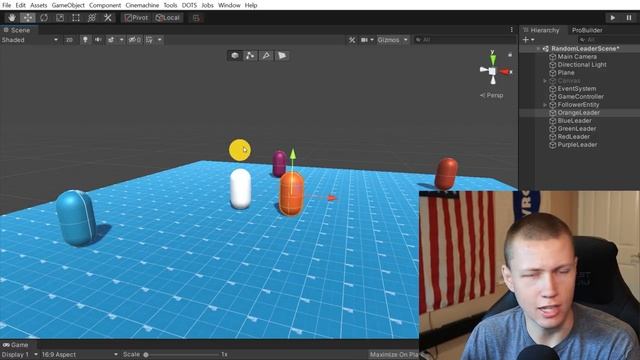Select the combined Transform tool
The width and height of the screenshot is (640, 360).
coord(92,18)
